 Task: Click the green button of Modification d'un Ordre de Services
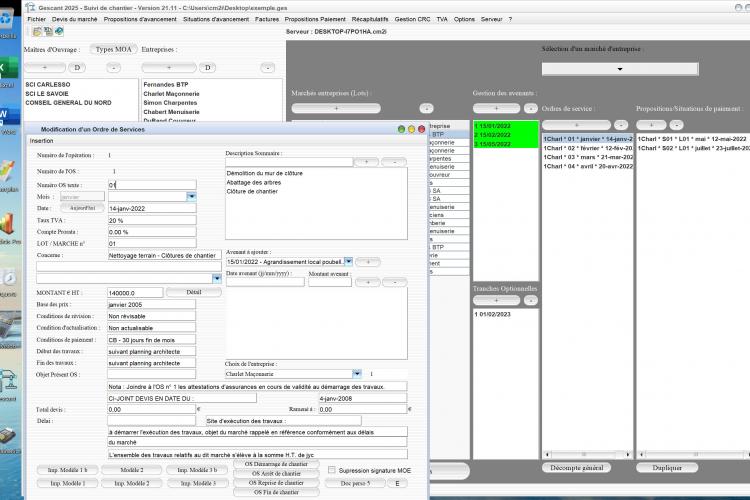tap(401, 129)
